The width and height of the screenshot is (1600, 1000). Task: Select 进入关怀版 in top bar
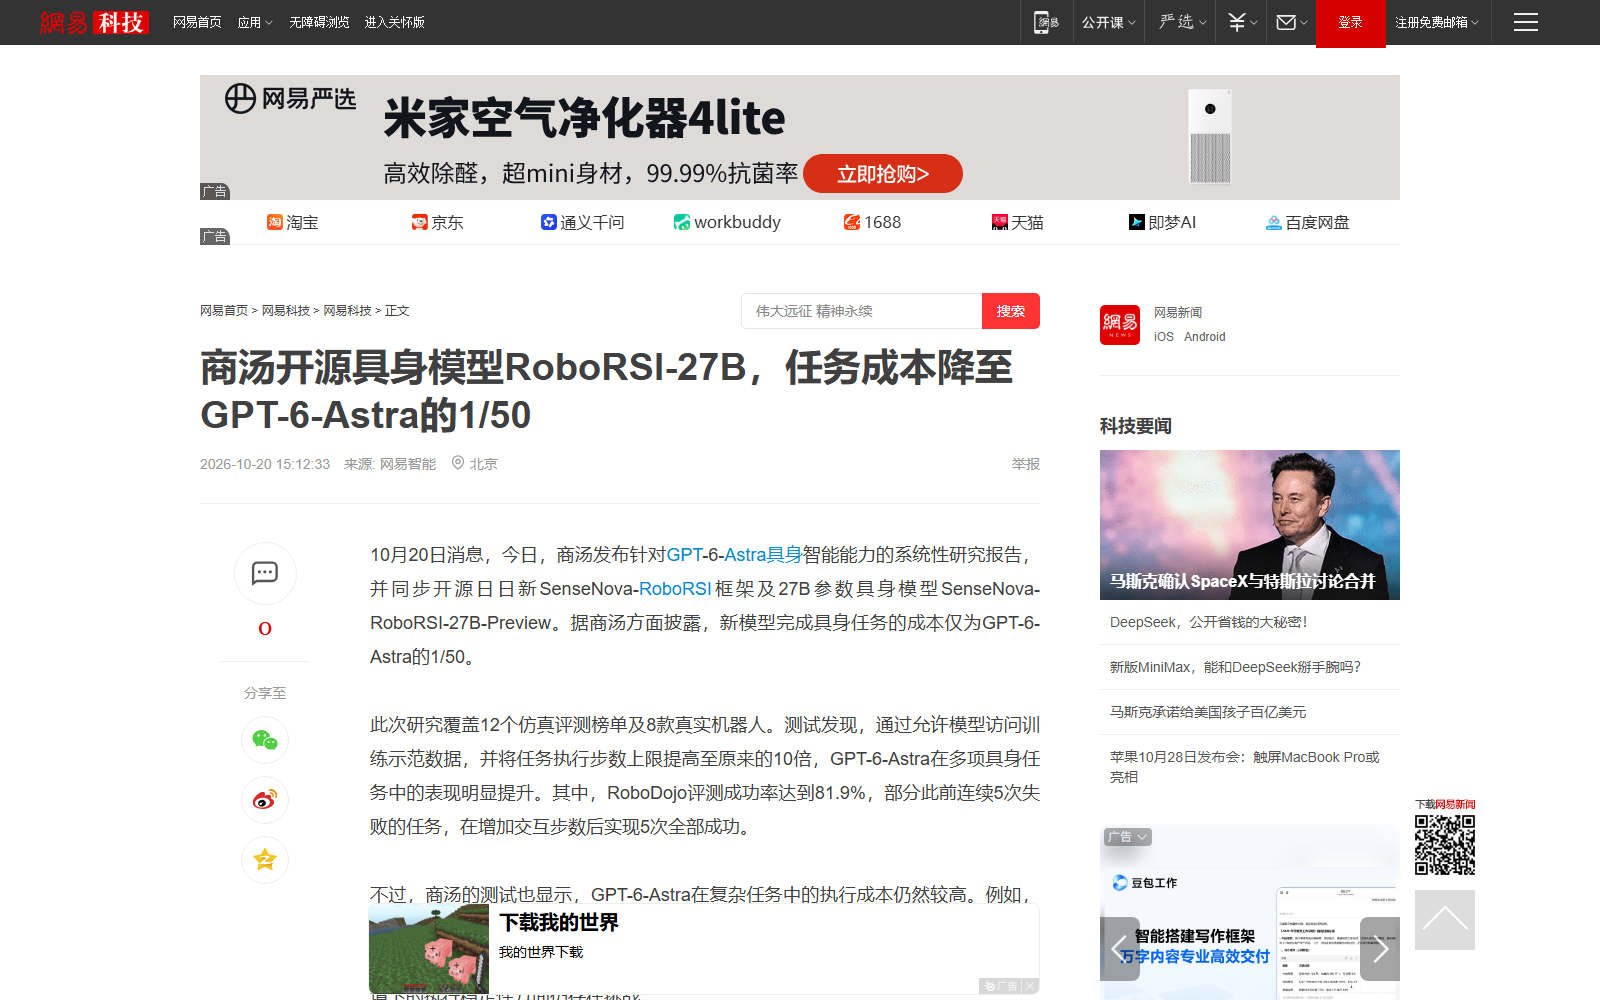tap(394, 22)
